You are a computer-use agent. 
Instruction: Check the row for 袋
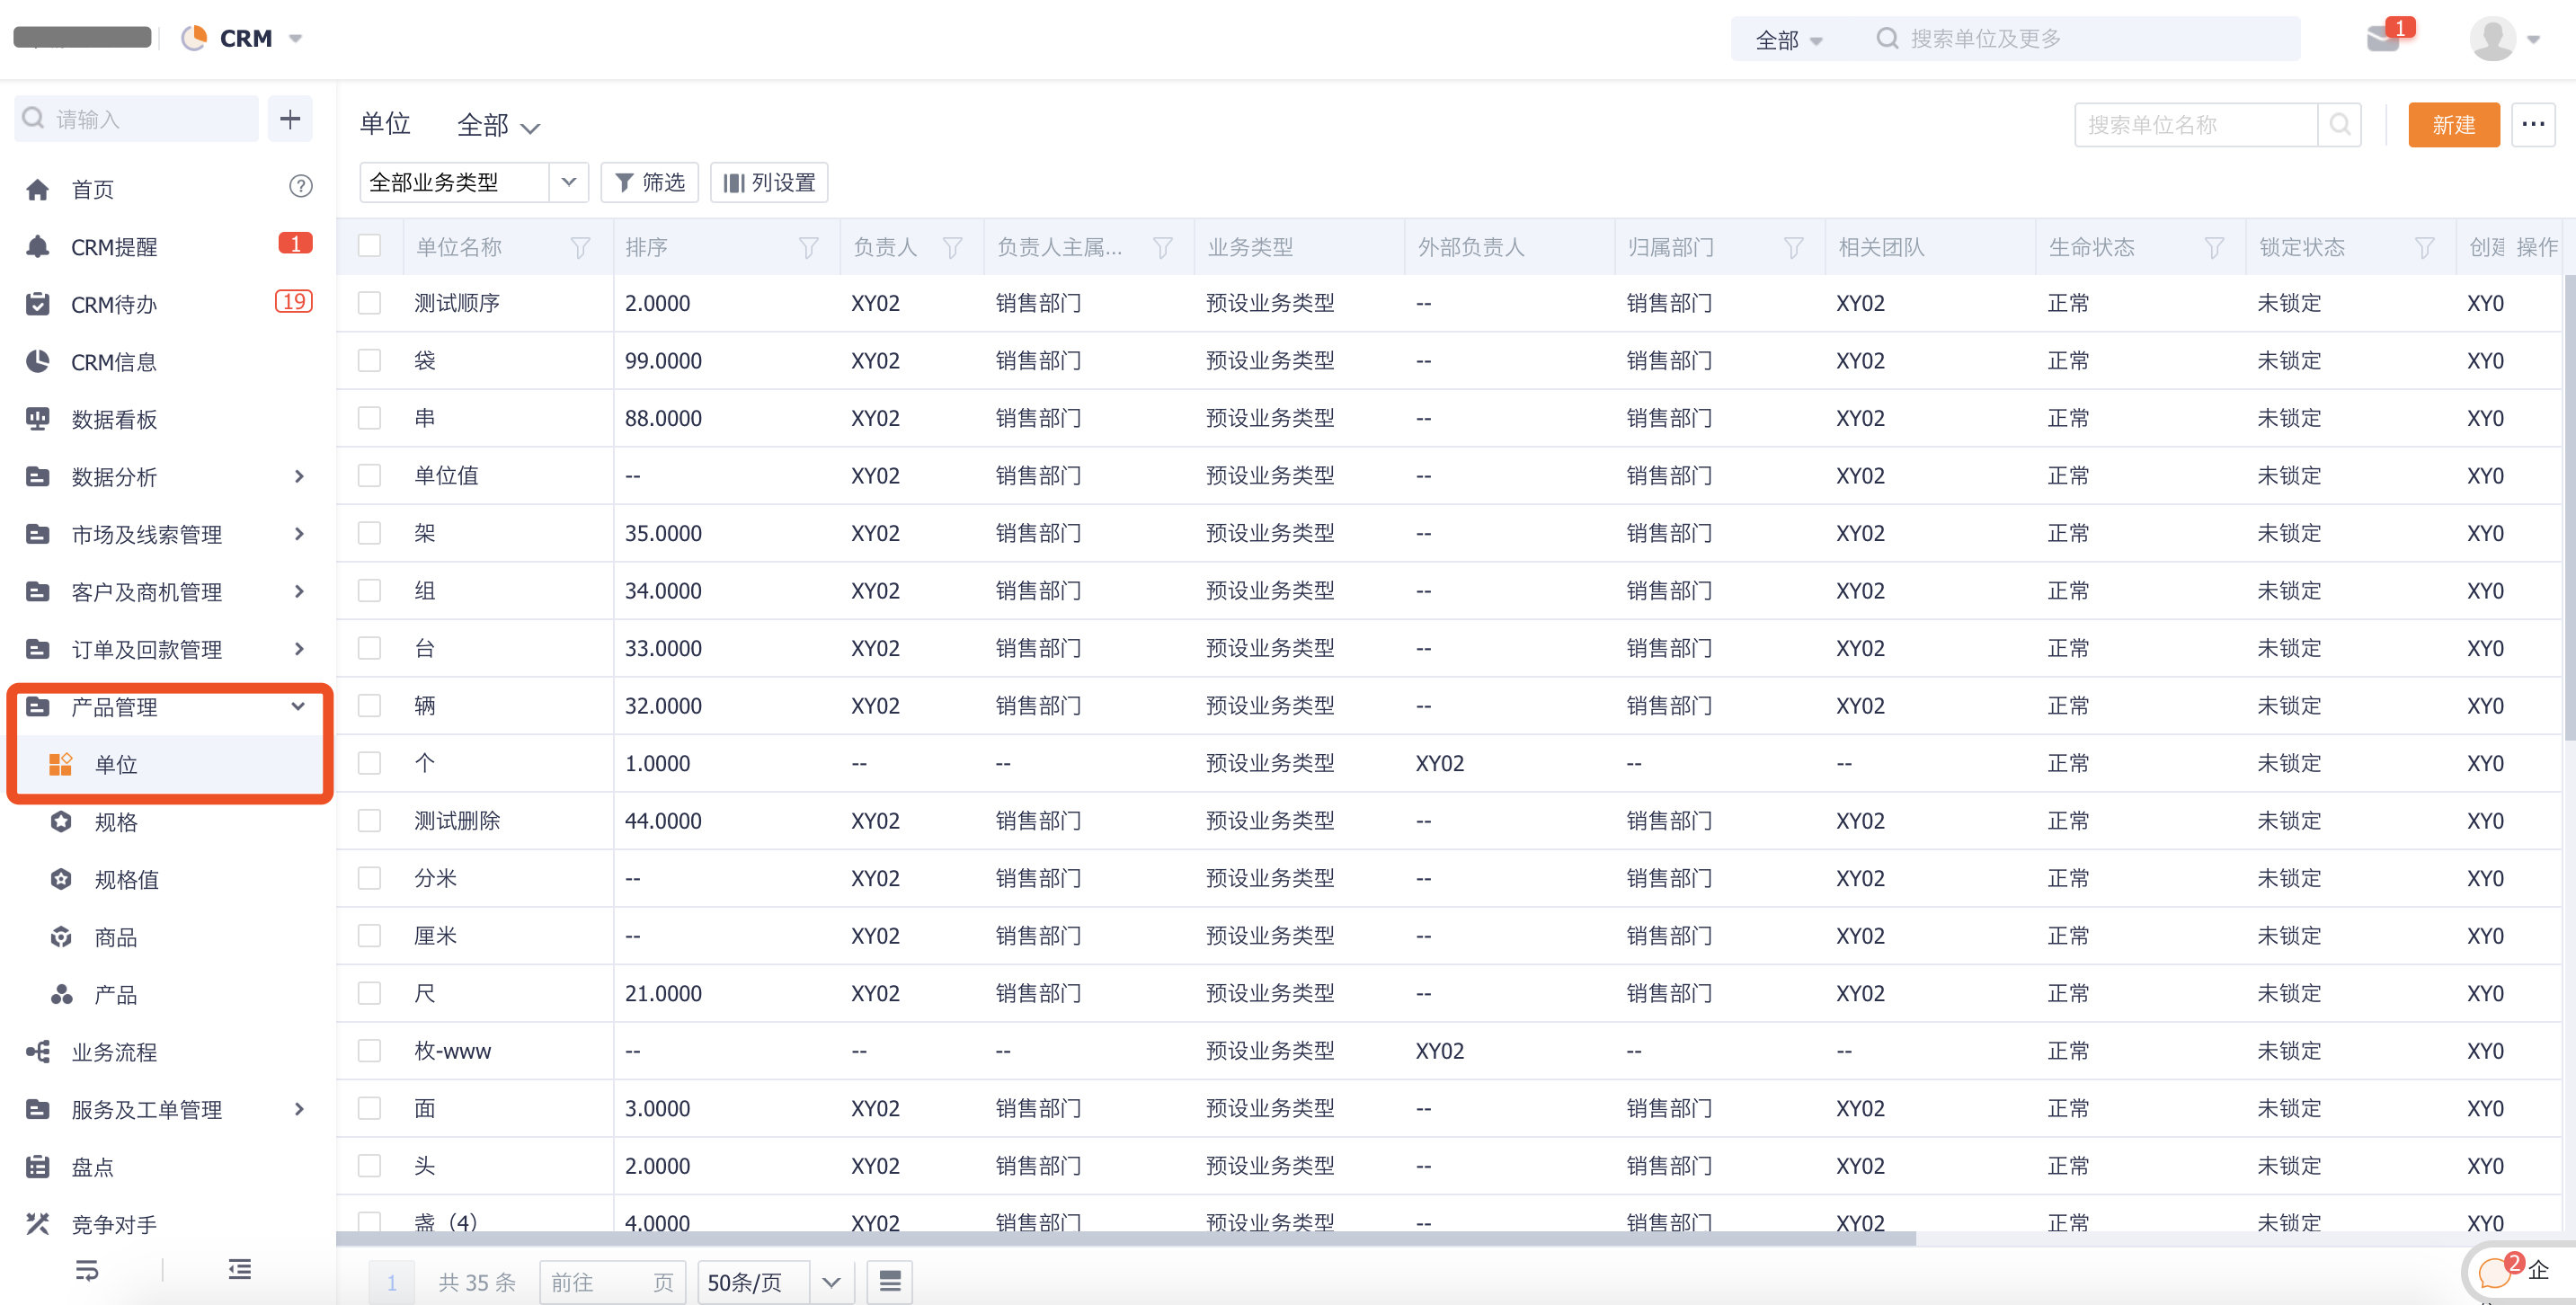point(369,360)
